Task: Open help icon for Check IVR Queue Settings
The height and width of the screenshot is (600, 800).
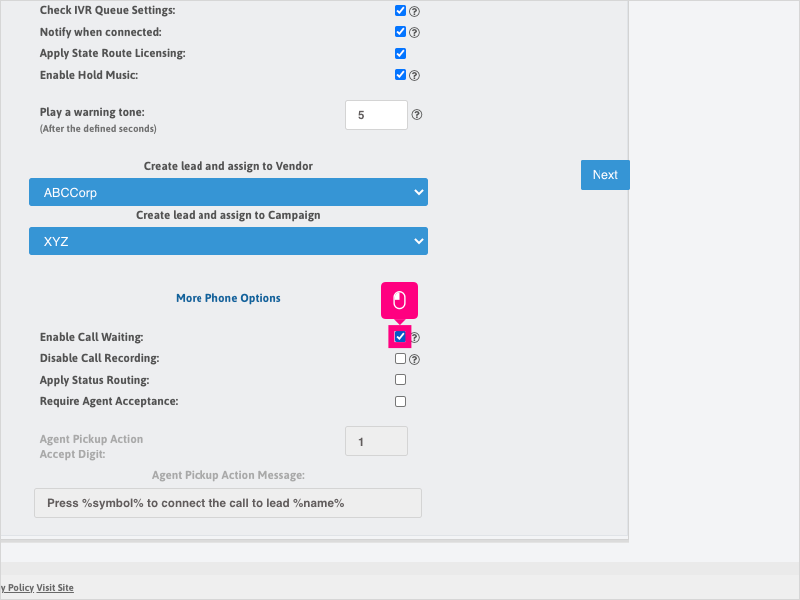Action: (x=414, y=11)
